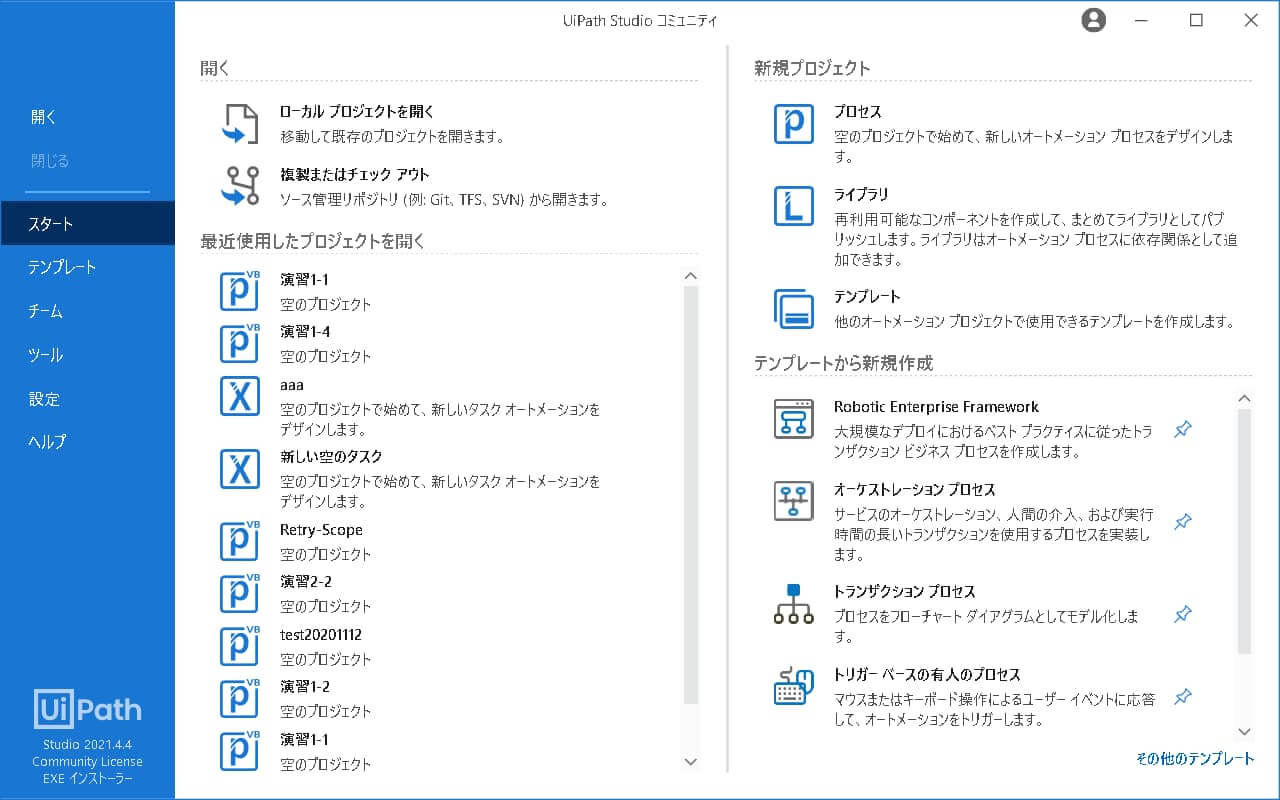
Task: Click the トランザクション プロセス title
Action: point(904,592)
